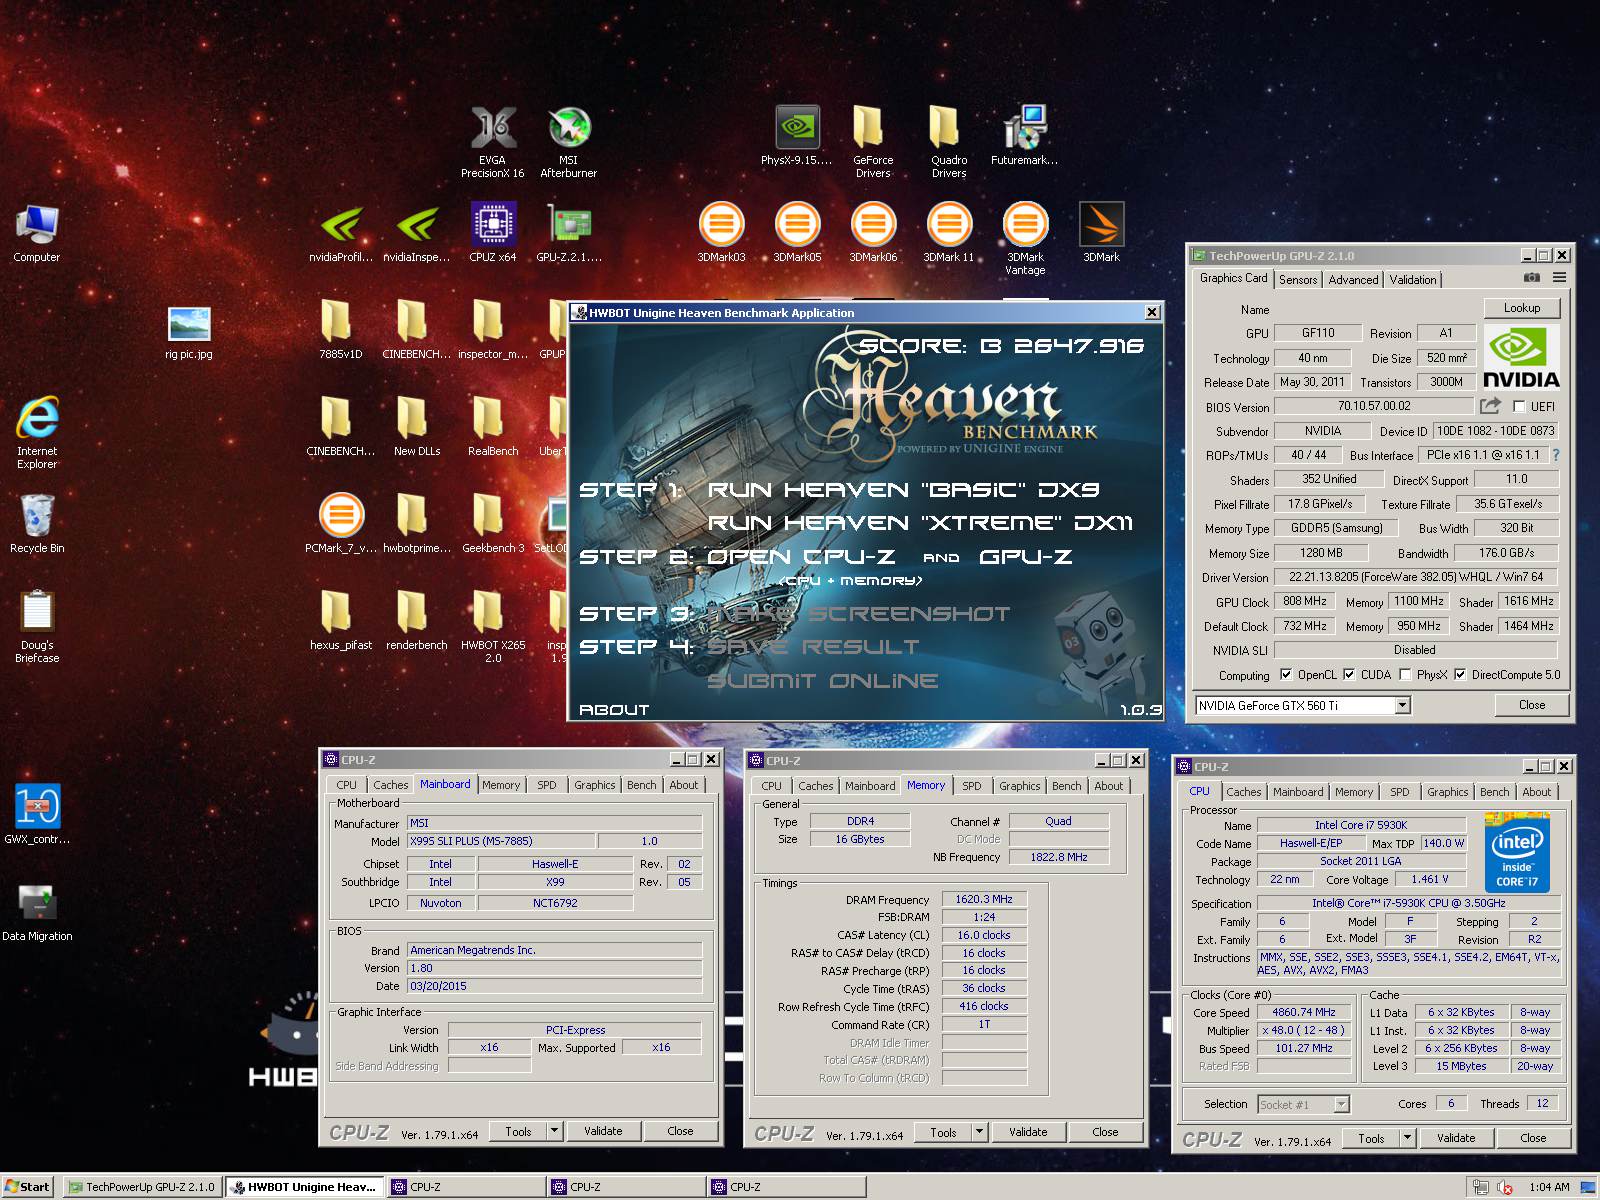This screenshot has width=1600, height=1200.
Task: Click Run Heaven "Xtreme" DX11
Action: [x=920, y=523]
